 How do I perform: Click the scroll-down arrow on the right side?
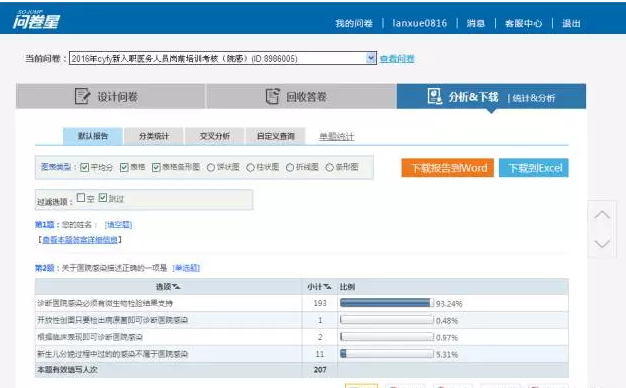click(x=602, y=244)
